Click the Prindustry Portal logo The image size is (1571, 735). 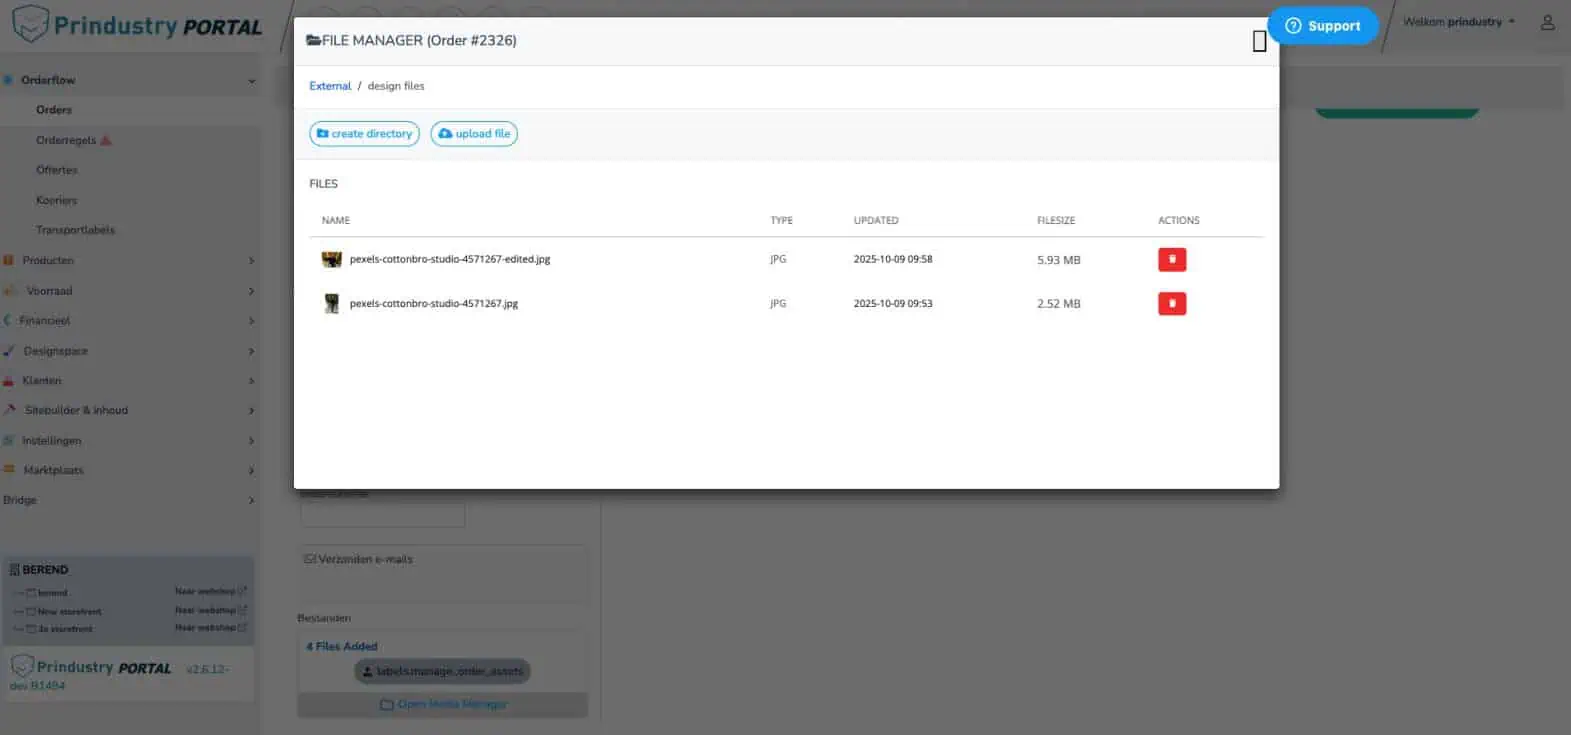pyautogui.click(x=137, y=25)
